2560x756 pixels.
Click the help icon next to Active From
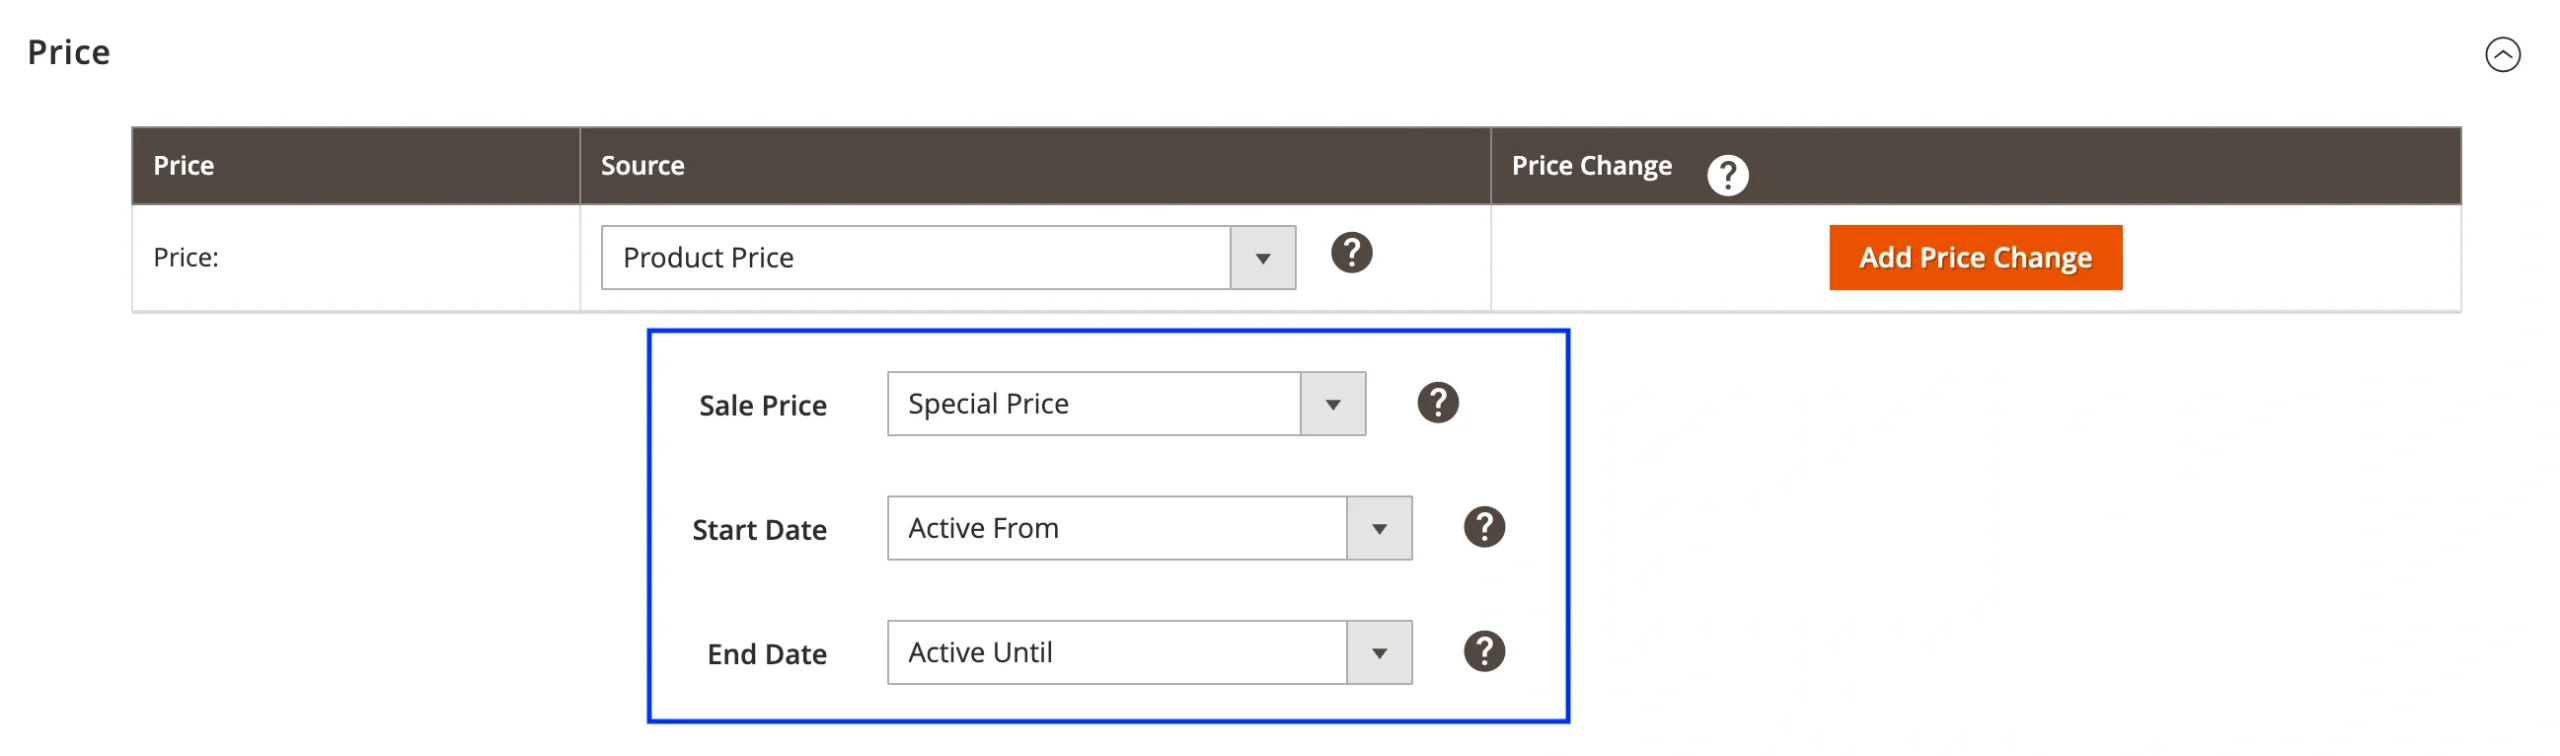[1484, 527]
